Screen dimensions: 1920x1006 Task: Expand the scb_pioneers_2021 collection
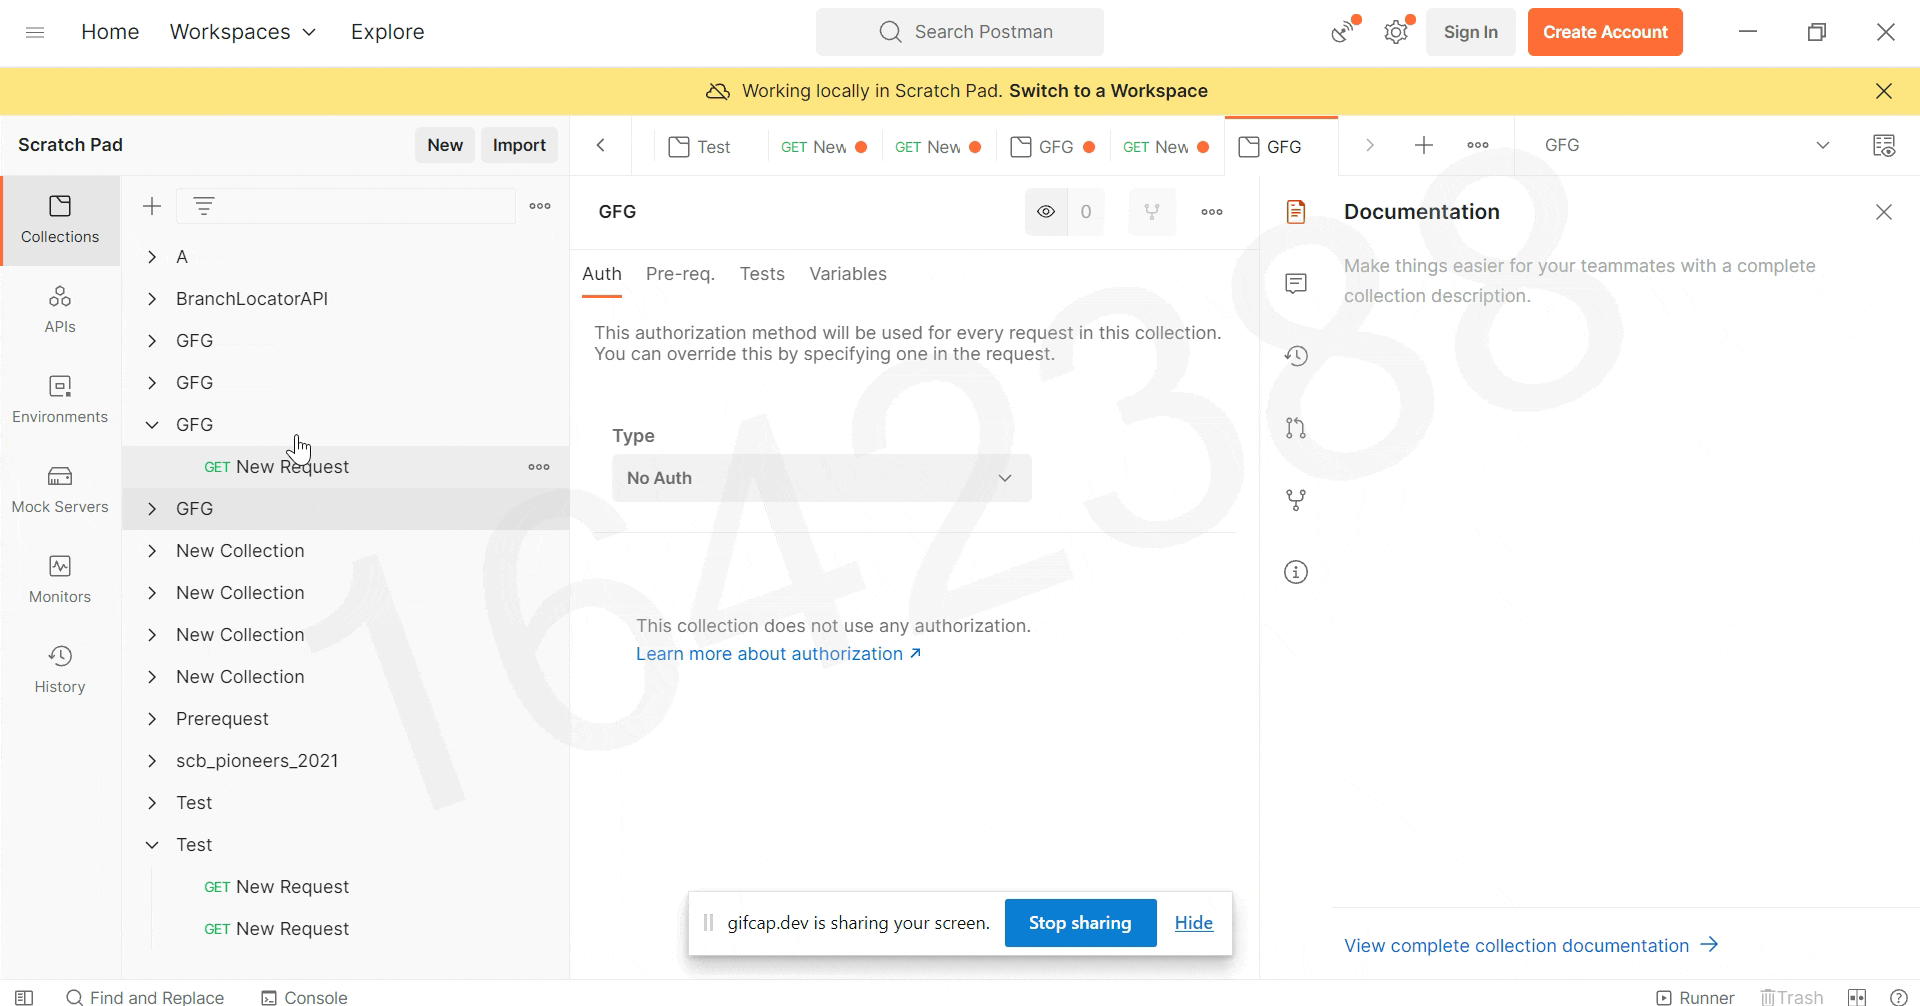pyautogui.click(x=152, y=761)
